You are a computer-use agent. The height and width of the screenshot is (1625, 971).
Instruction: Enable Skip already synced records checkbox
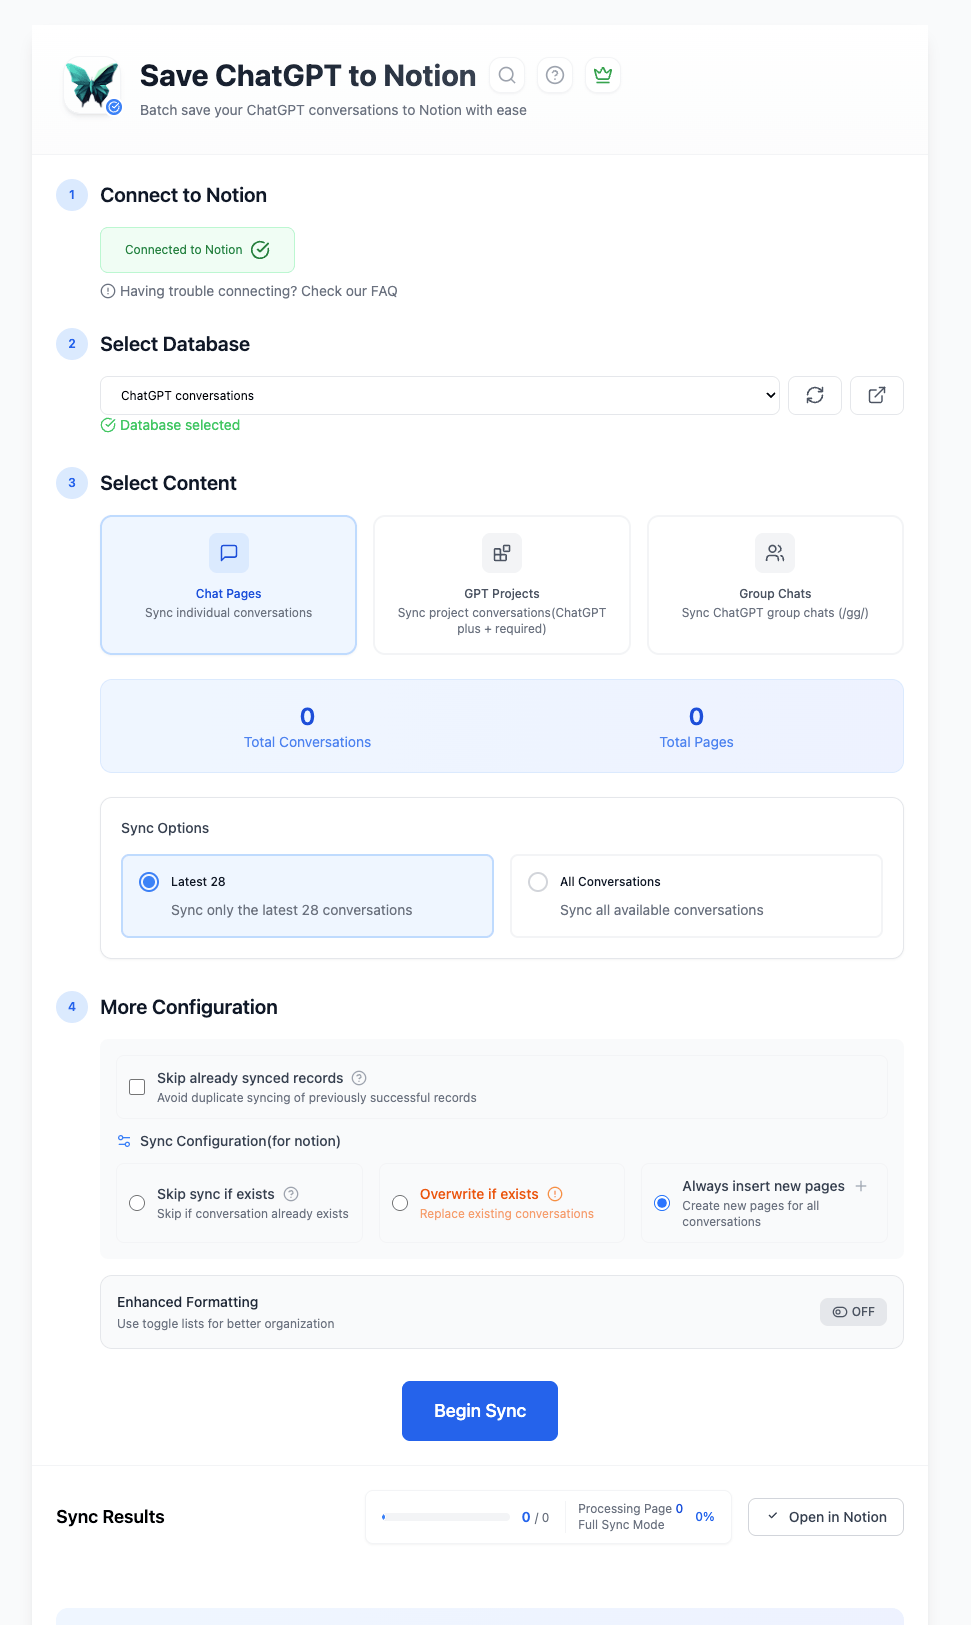tap(137, 1087)
